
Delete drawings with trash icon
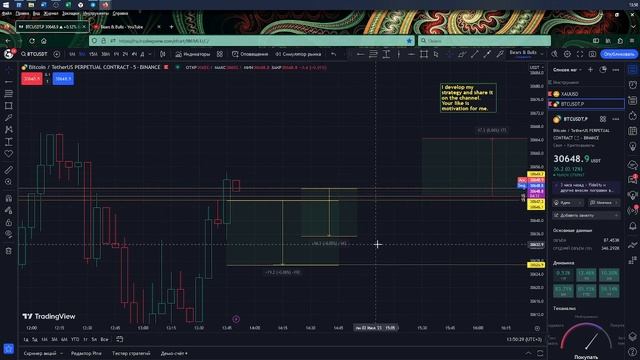[8, 251]
